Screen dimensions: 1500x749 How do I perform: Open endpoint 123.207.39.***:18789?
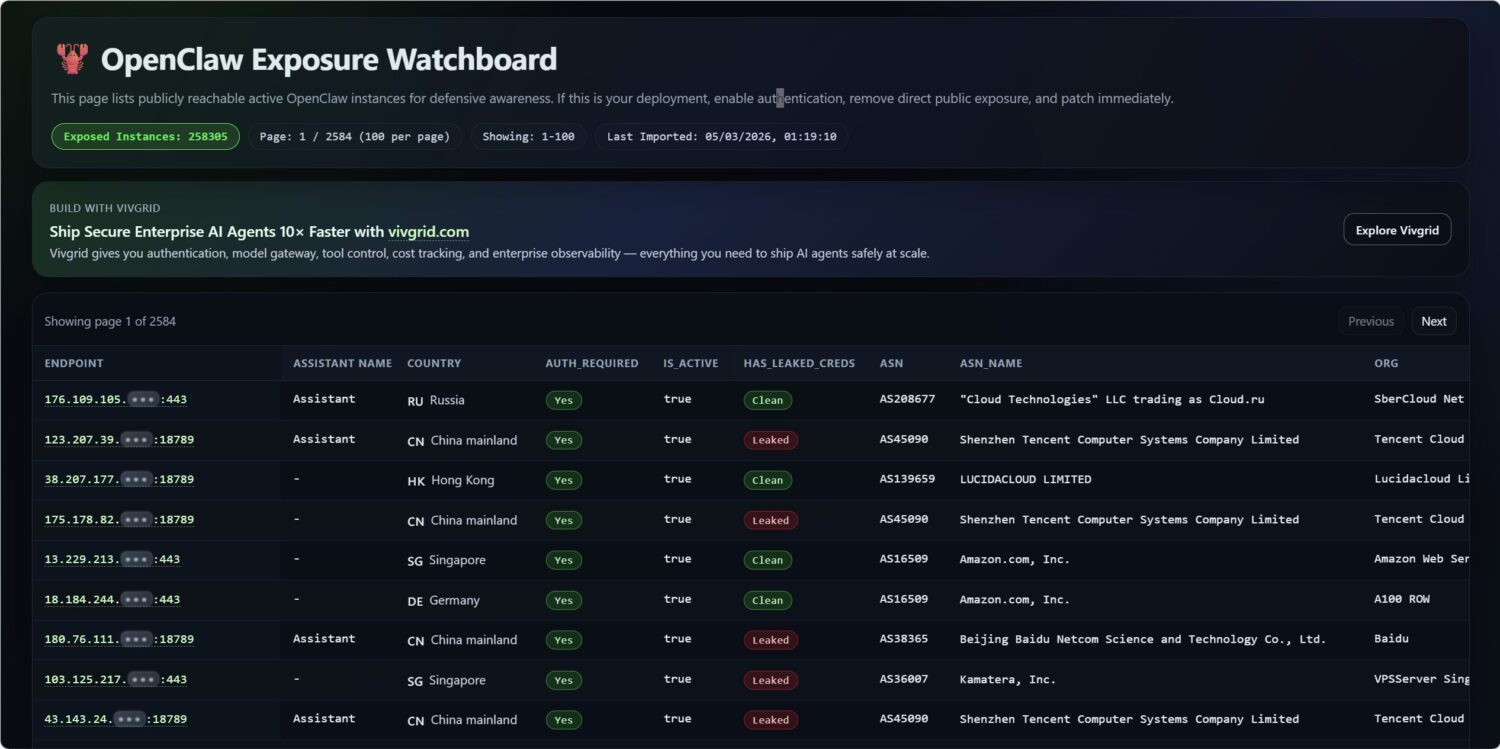119,439
